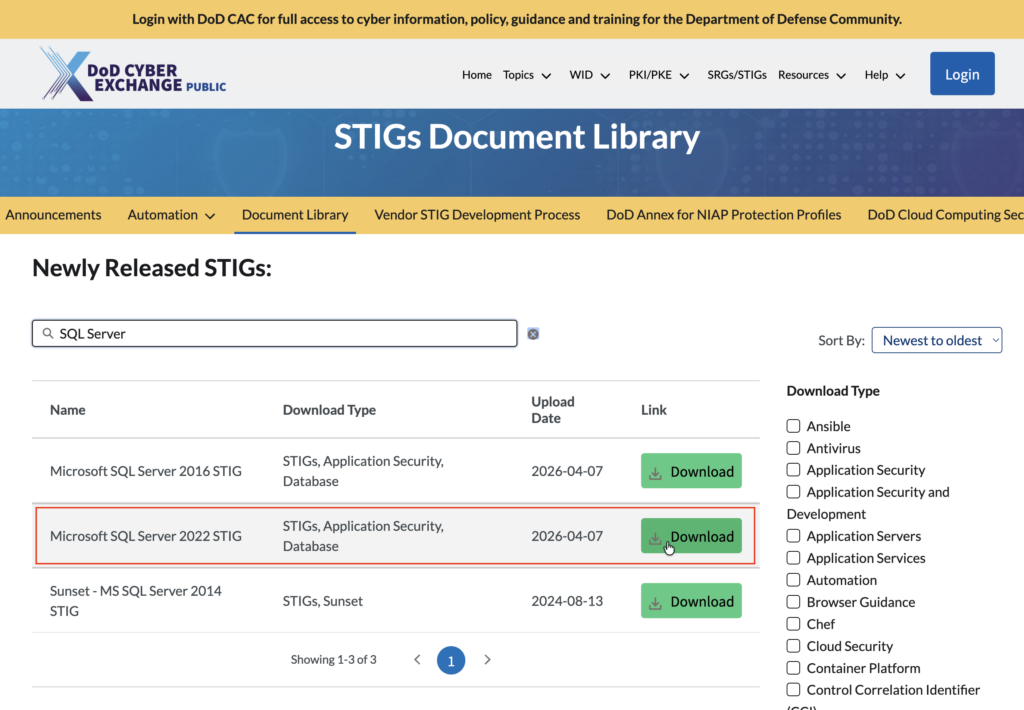Screen dimensions: 1024x710
Task: Enable the Browser Guidance checkbox
Action: (x=793, y=602)
